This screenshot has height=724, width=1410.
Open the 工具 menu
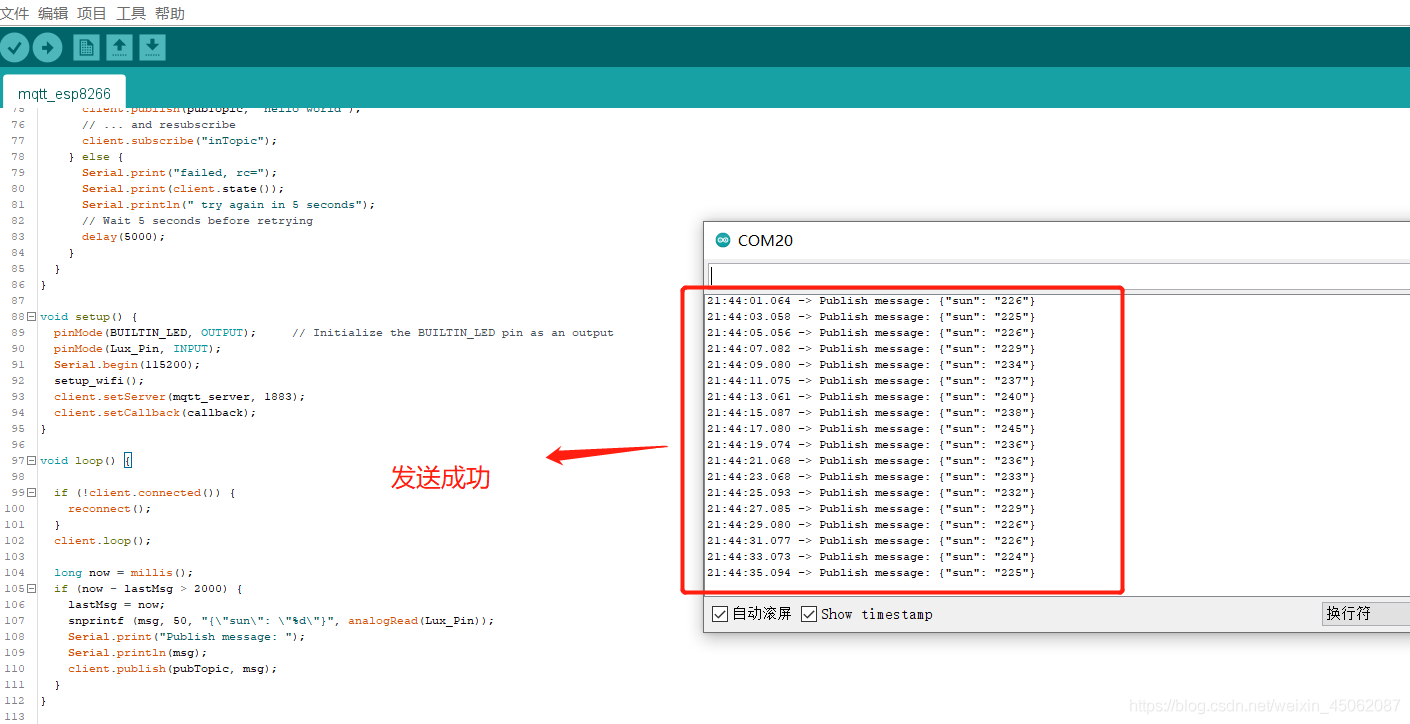tap(131, 13)
